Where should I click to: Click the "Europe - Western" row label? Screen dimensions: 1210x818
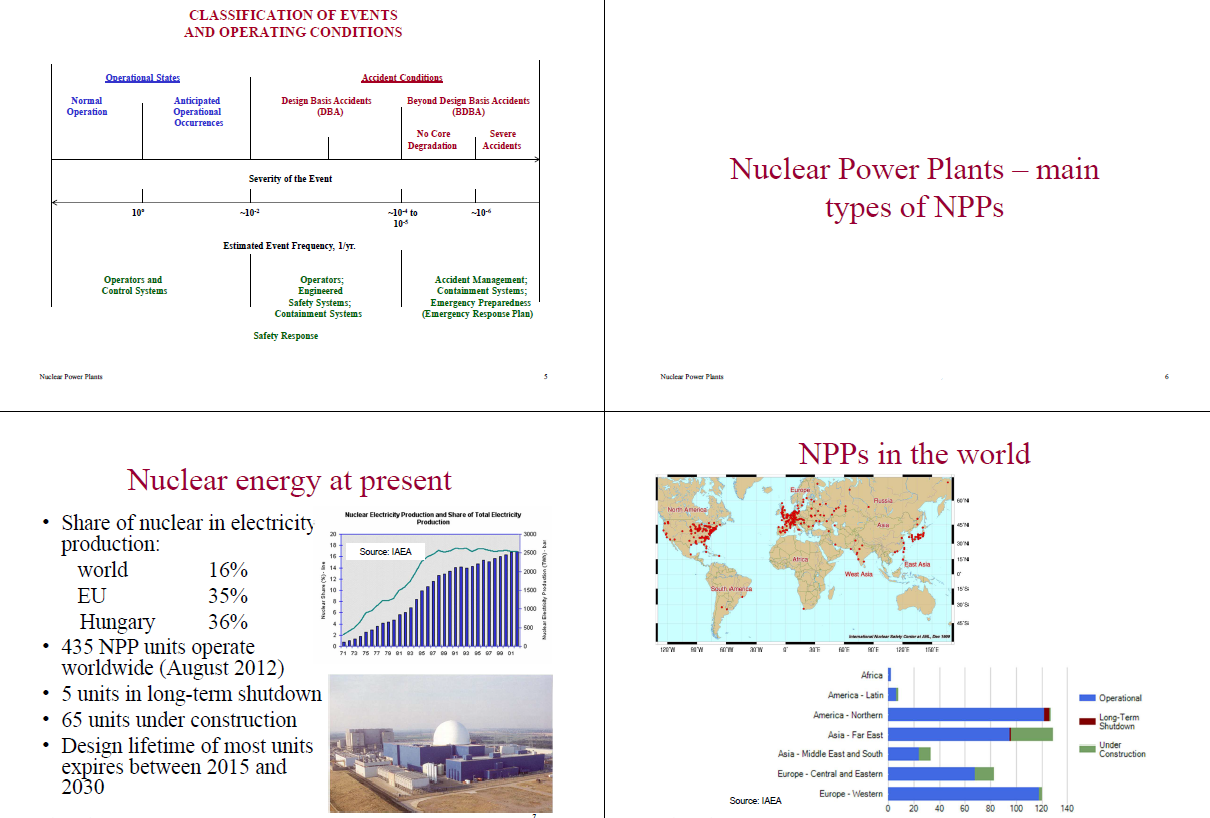point(851,793)
